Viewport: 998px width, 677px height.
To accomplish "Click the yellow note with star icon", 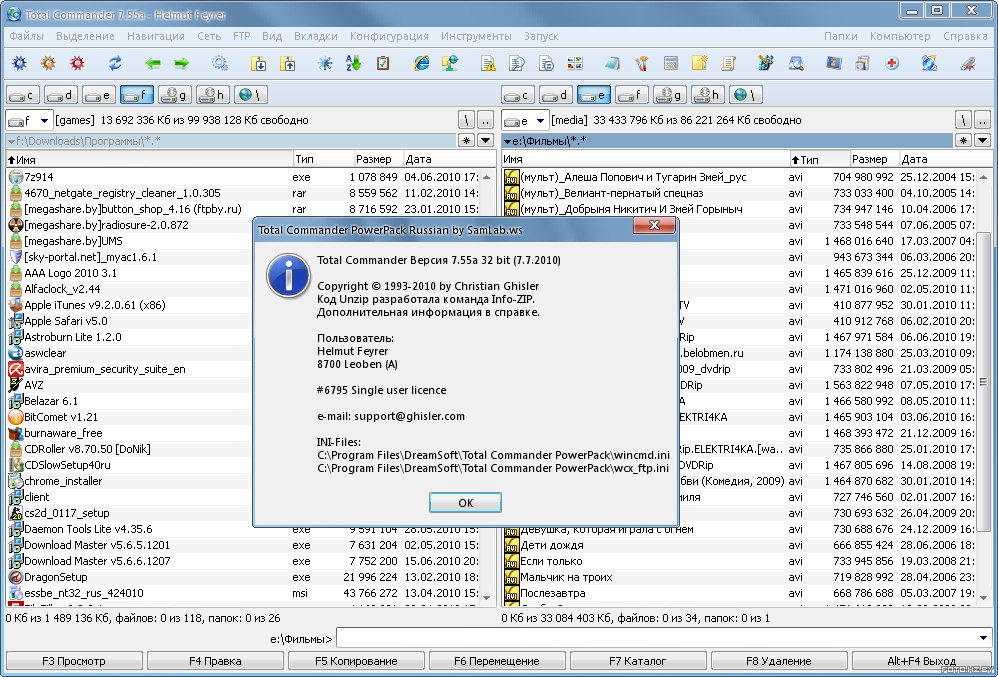I will click(699, 63).
